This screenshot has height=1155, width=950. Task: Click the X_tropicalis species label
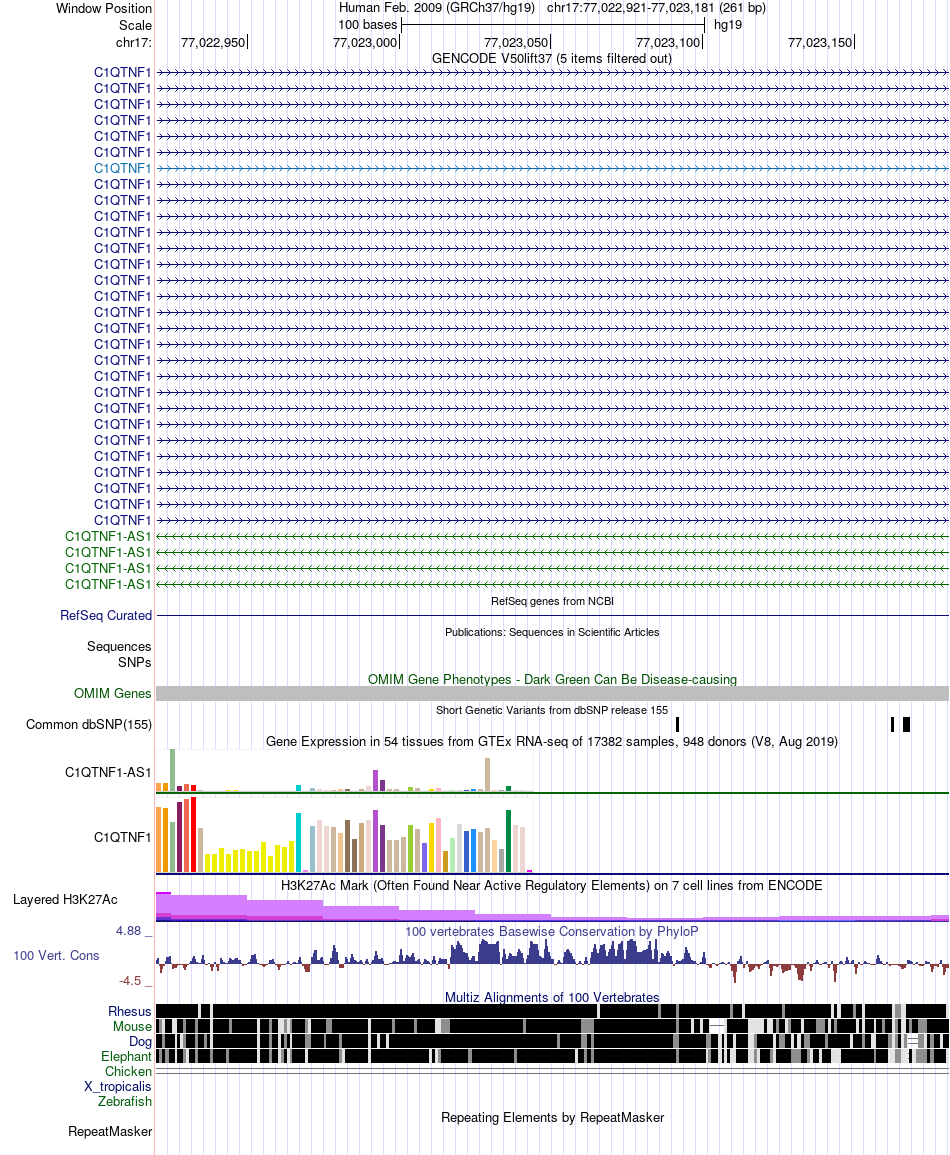(x=118, y=1086)
